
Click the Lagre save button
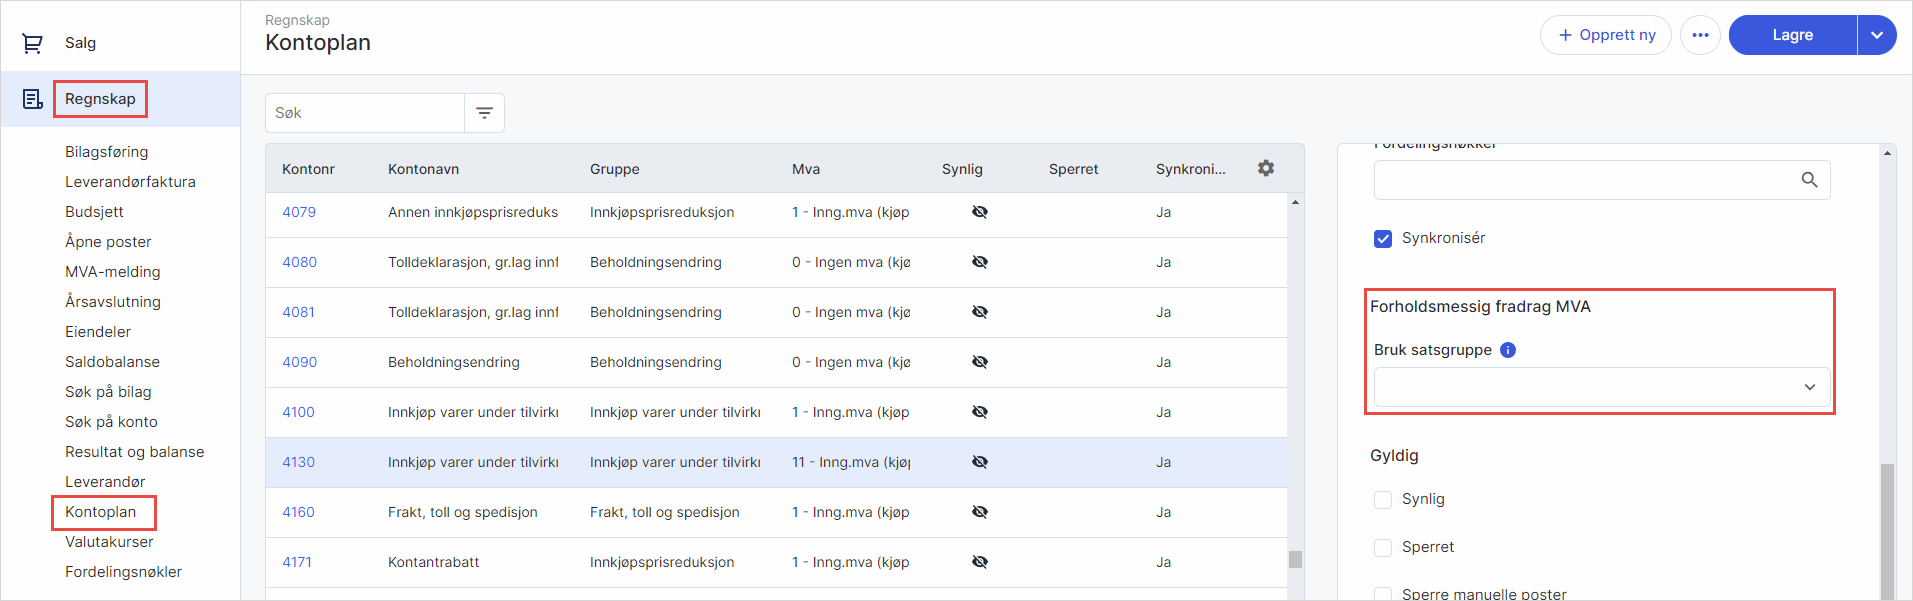coord(1792,35)
